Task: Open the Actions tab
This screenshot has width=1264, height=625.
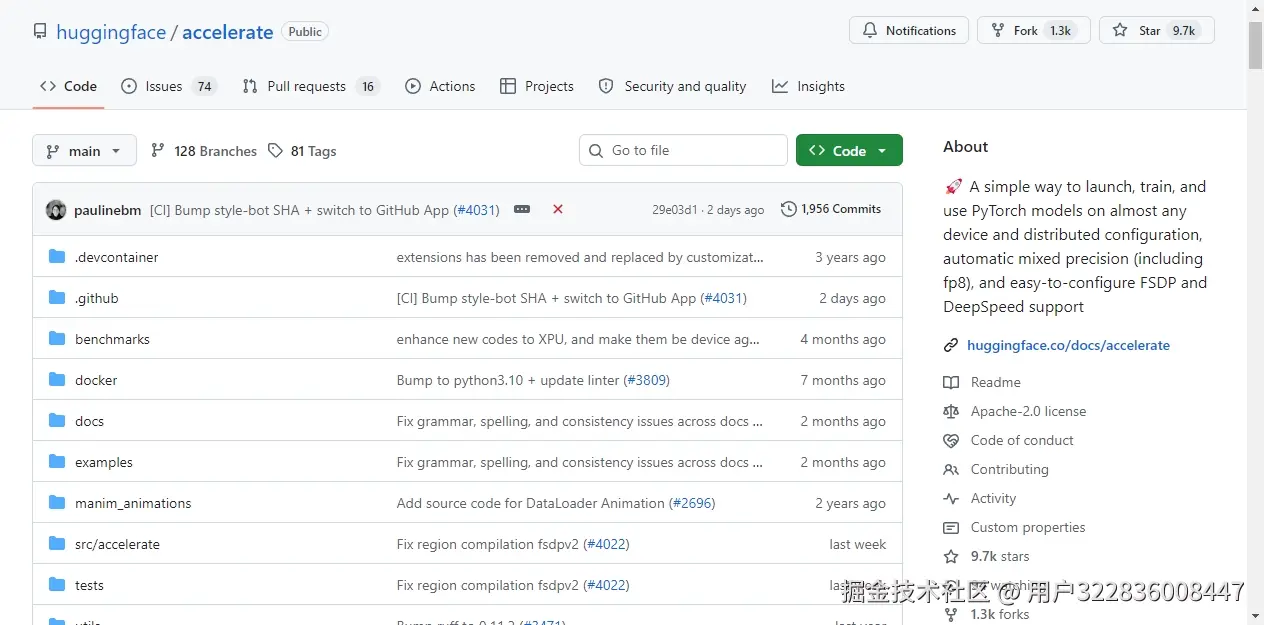Action: tap(440, 86)
